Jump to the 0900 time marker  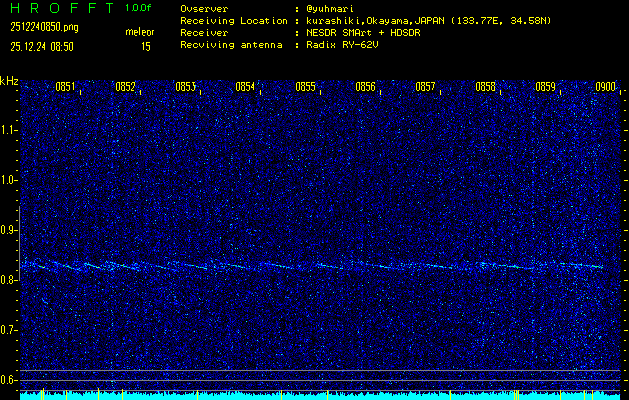click(604, 87)
